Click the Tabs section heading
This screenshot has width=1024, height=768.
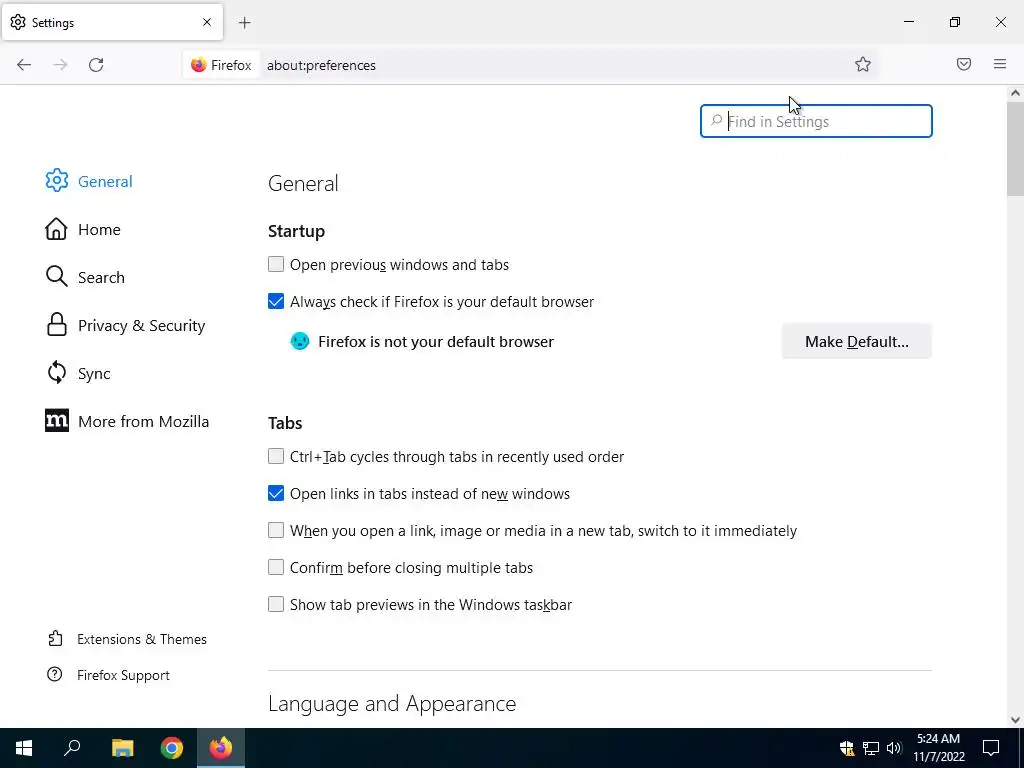(285, 423)
